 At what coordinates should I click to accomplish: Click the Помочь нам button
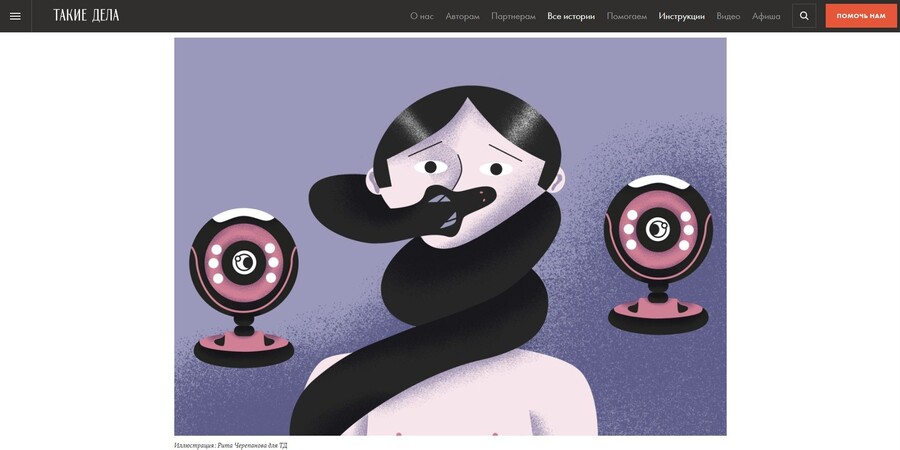860,16
